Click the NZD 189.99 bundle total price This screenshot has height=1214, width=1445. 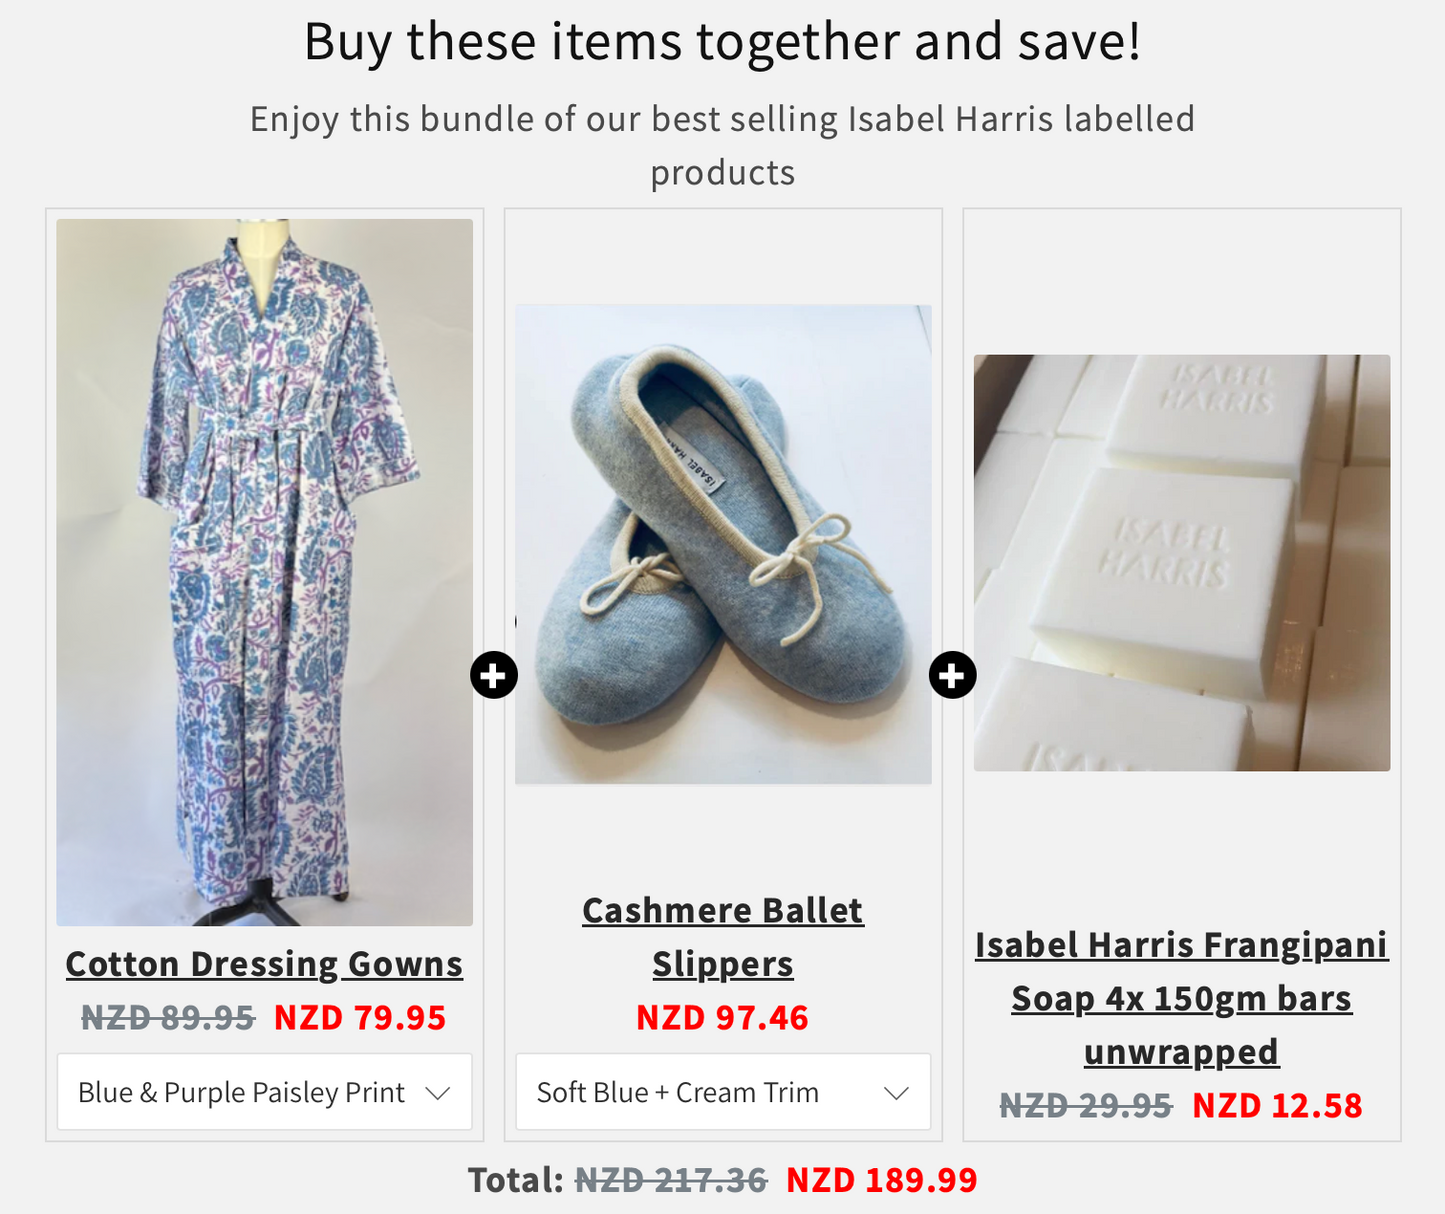pos(882,1179)
